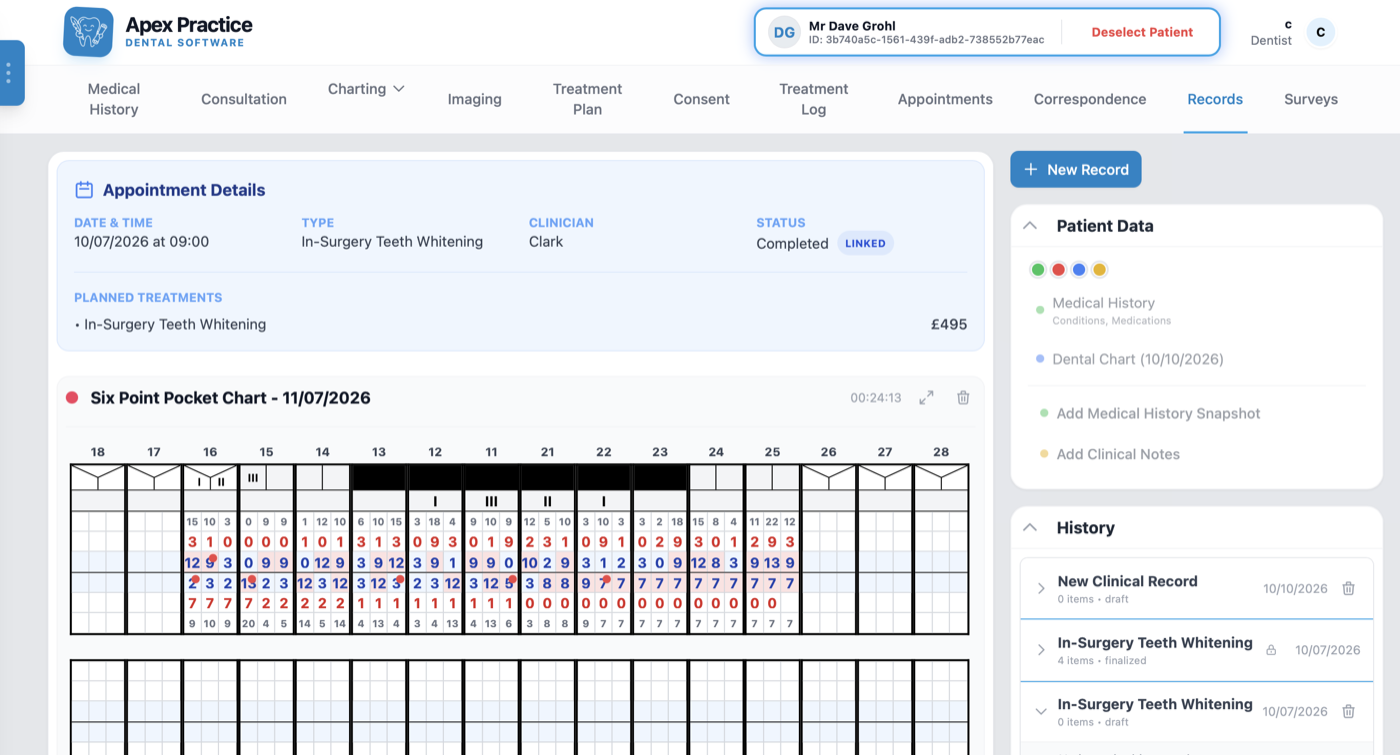Click the tooth 18 crown diagram cell
The image size is (1400, 755).
[x=97, y=477]
